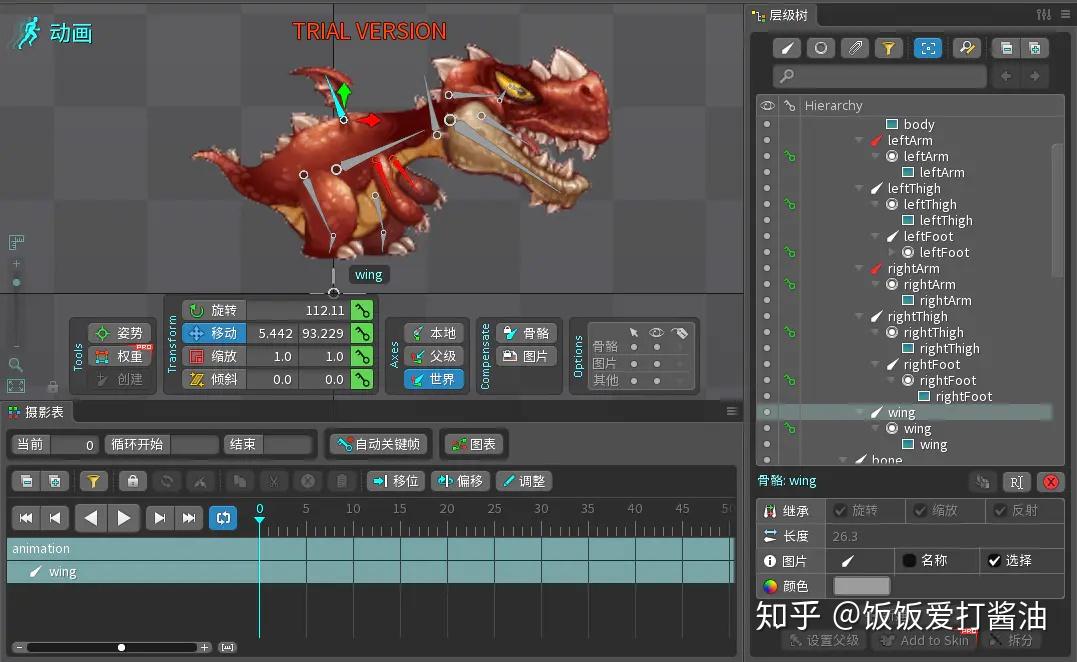
Task: Select 世界 world axes
Action: [x=434, y=379]
